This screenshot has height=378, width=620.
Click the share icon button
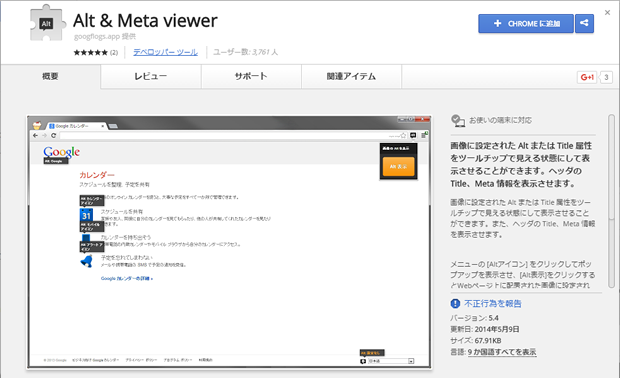[x=584, y=24]
